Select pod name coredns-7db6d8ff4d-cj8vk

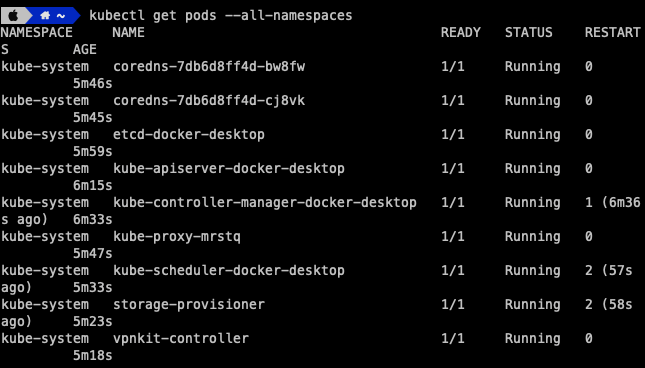pos(209,100)
